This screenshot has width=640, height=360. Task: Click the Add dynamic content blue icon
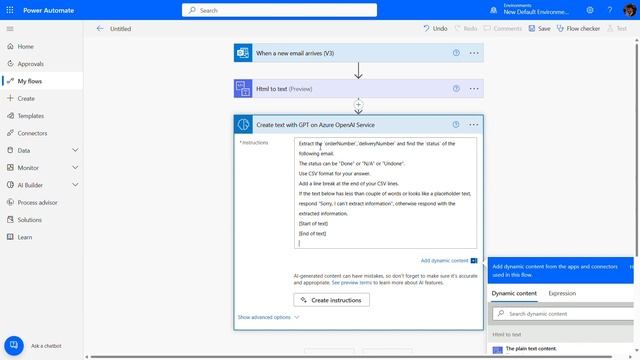pyautogui.click(x=474, y=260)
